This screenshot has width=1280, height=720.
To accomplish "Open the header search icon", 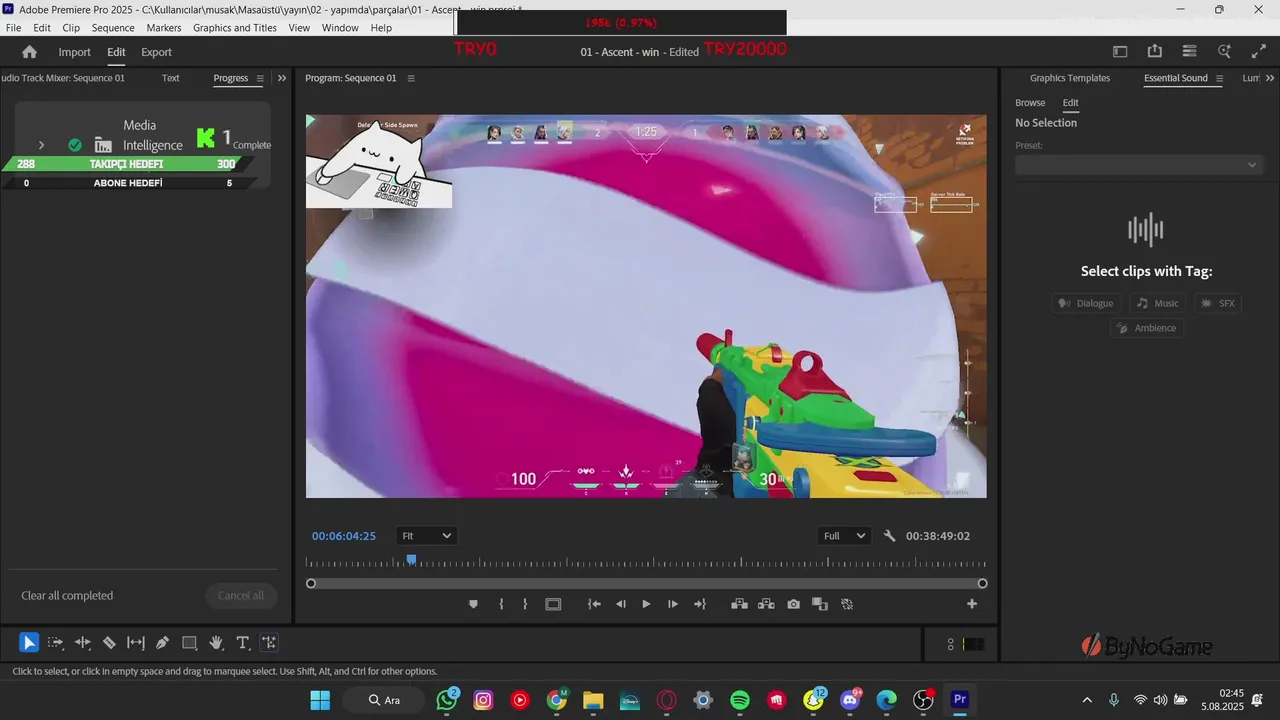I will tap(1224, 52).
